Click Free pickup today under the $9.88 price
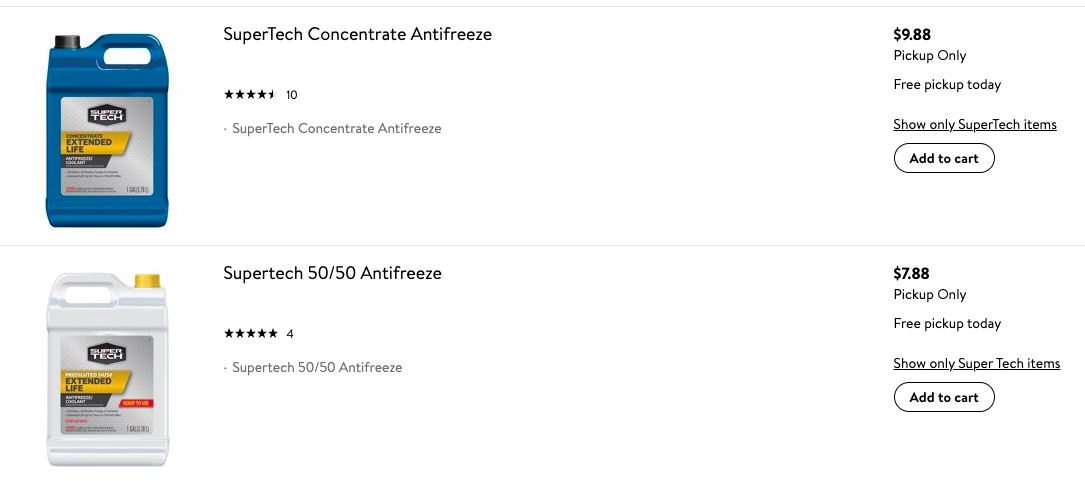1085x481 pixels. tap(947, 85)
